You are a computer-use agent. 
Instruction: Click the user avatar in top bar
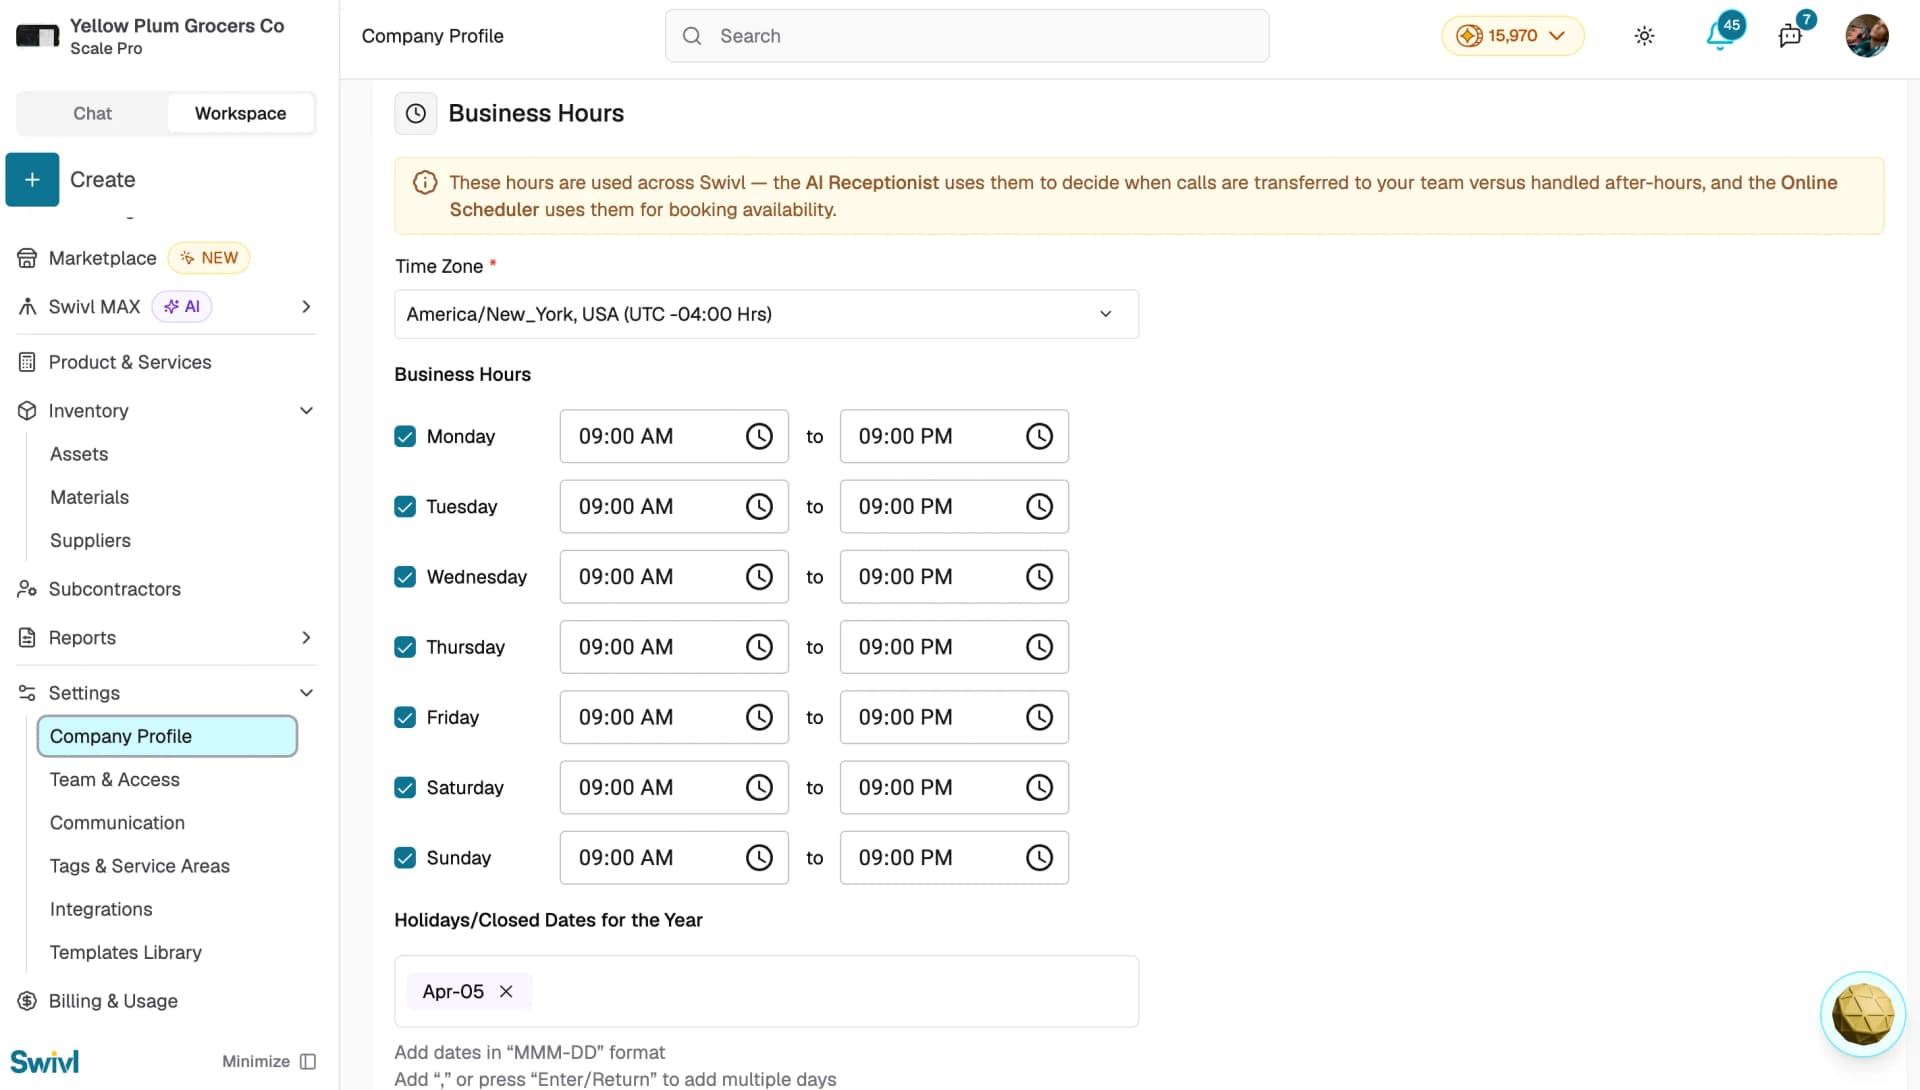[1867, 36]
